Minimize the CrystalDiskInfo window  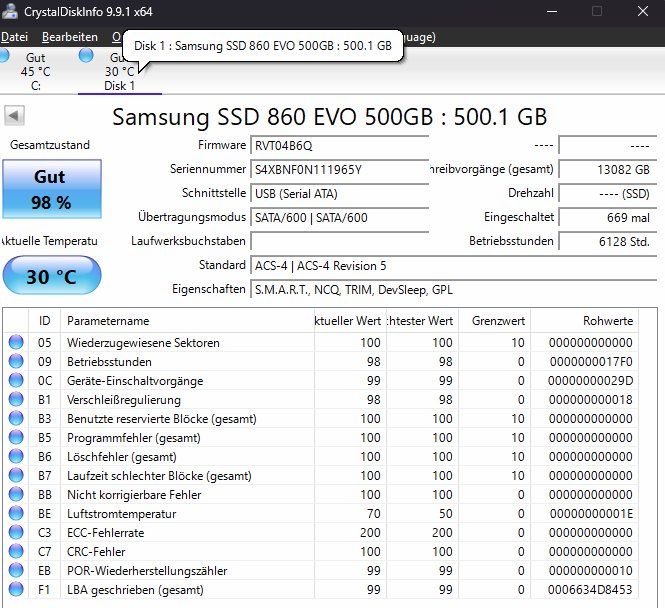click(x=552, y=11)
